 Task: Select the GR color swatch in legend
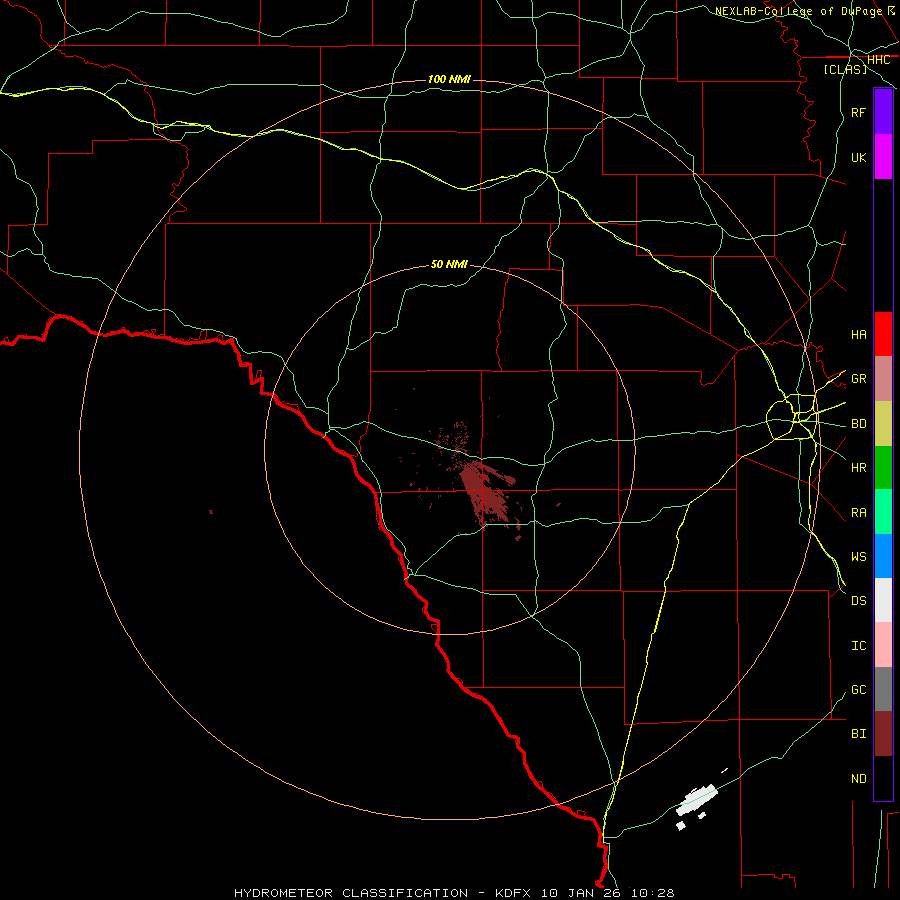883,378
